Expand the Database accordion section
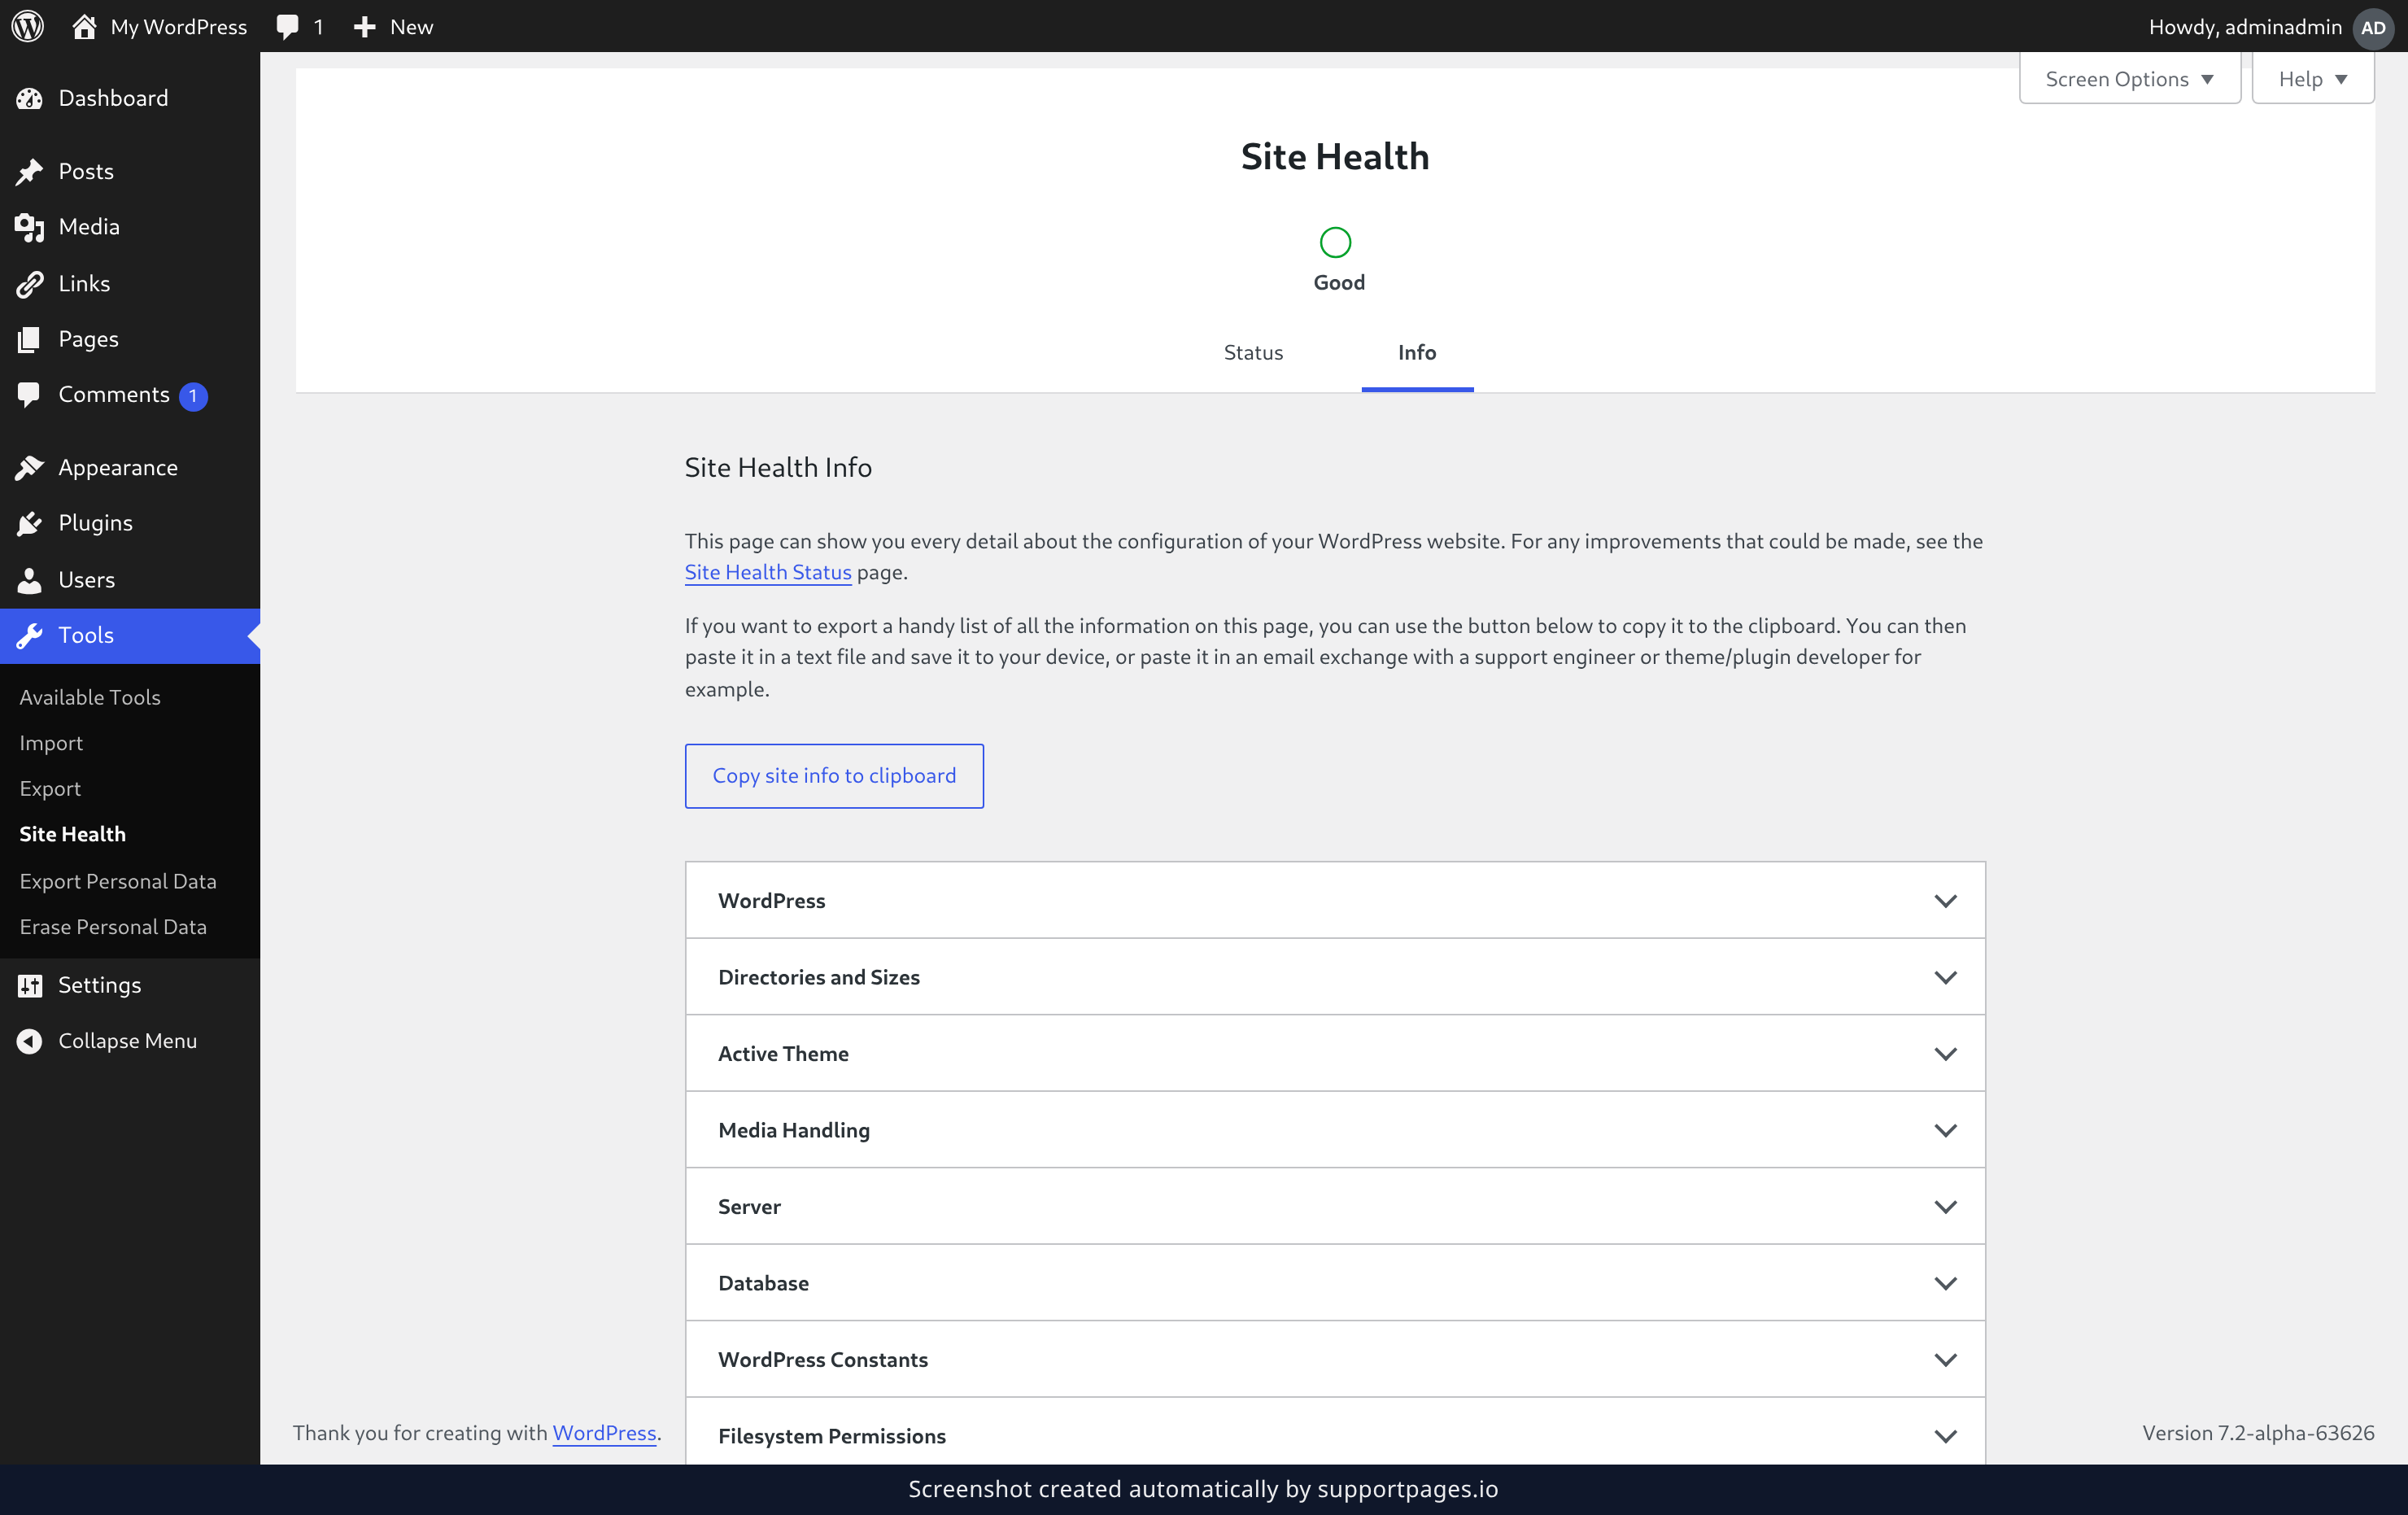The height and width of the screenshot is (1515, 2408). (x=1335, y=1283)
